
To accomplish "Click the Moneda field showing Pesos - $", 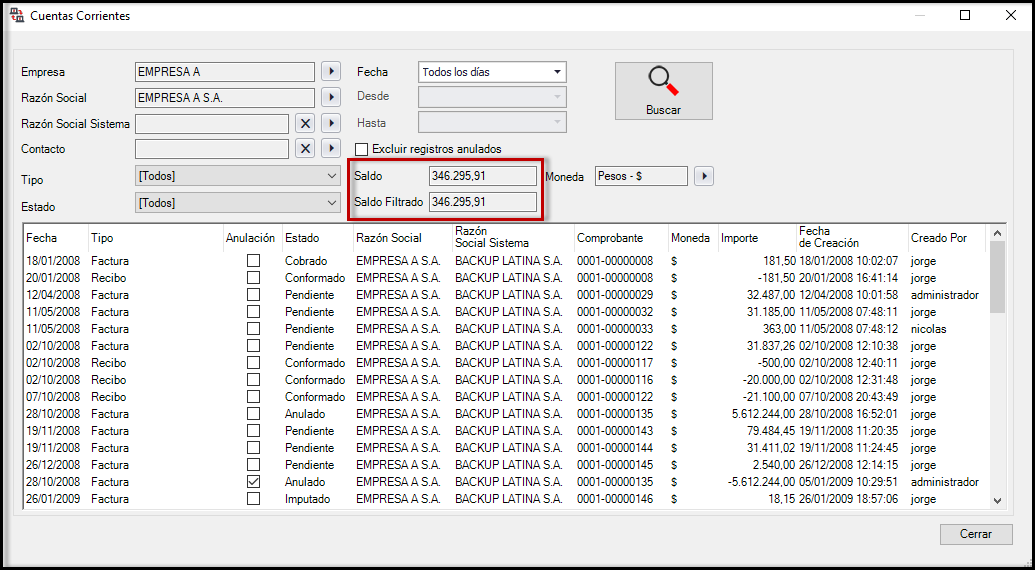I will [641, 176].
